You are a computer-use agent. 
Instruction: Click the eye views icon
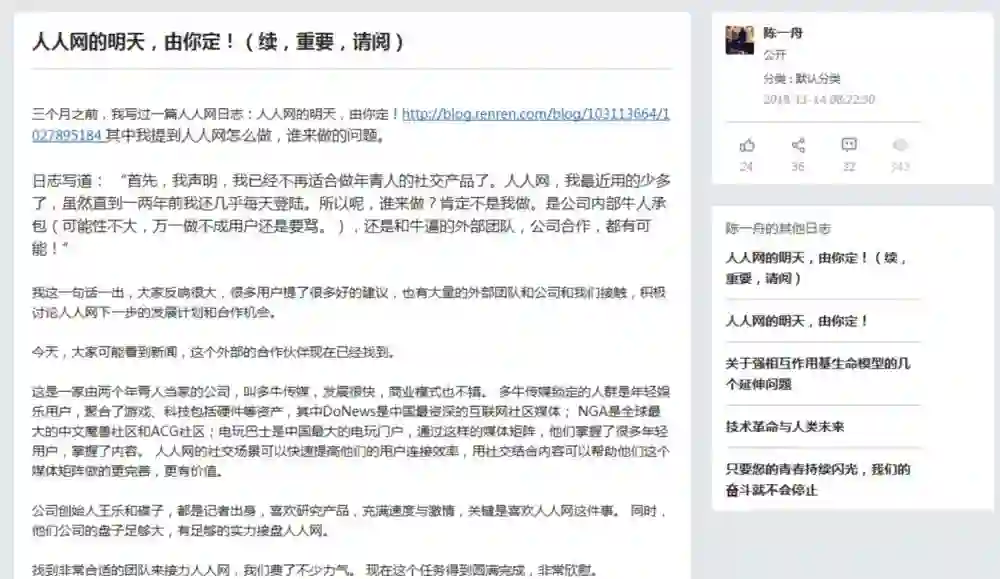tap(900, 145)
